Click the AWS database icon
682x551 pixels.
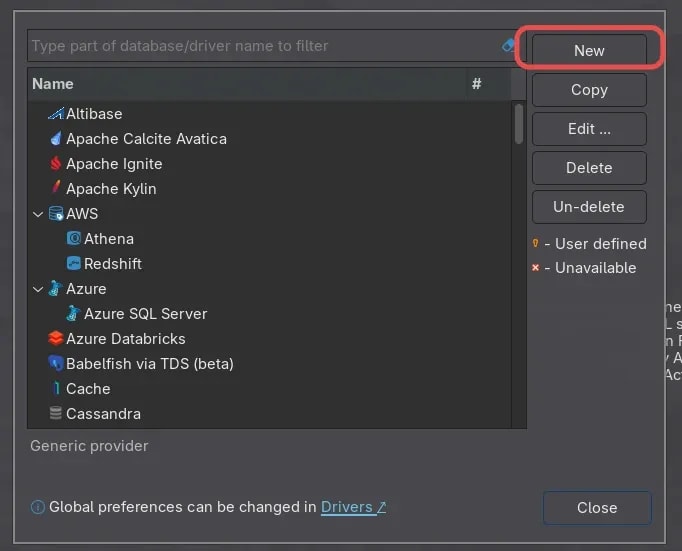pyautogui.click(x=56, y=214)
